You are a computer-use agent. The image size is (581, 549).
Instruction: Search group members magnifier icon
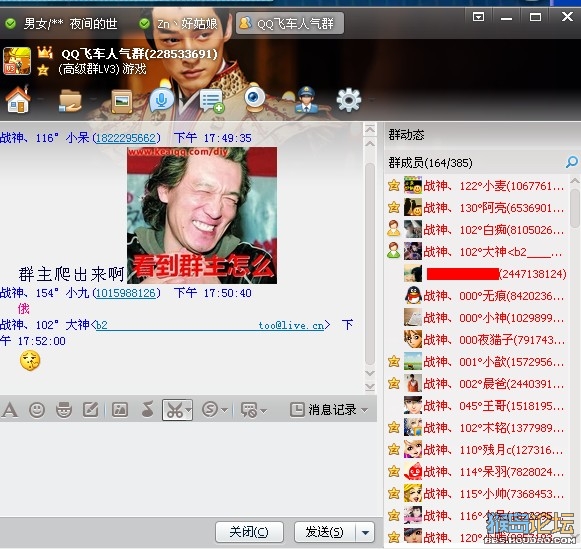572,162
